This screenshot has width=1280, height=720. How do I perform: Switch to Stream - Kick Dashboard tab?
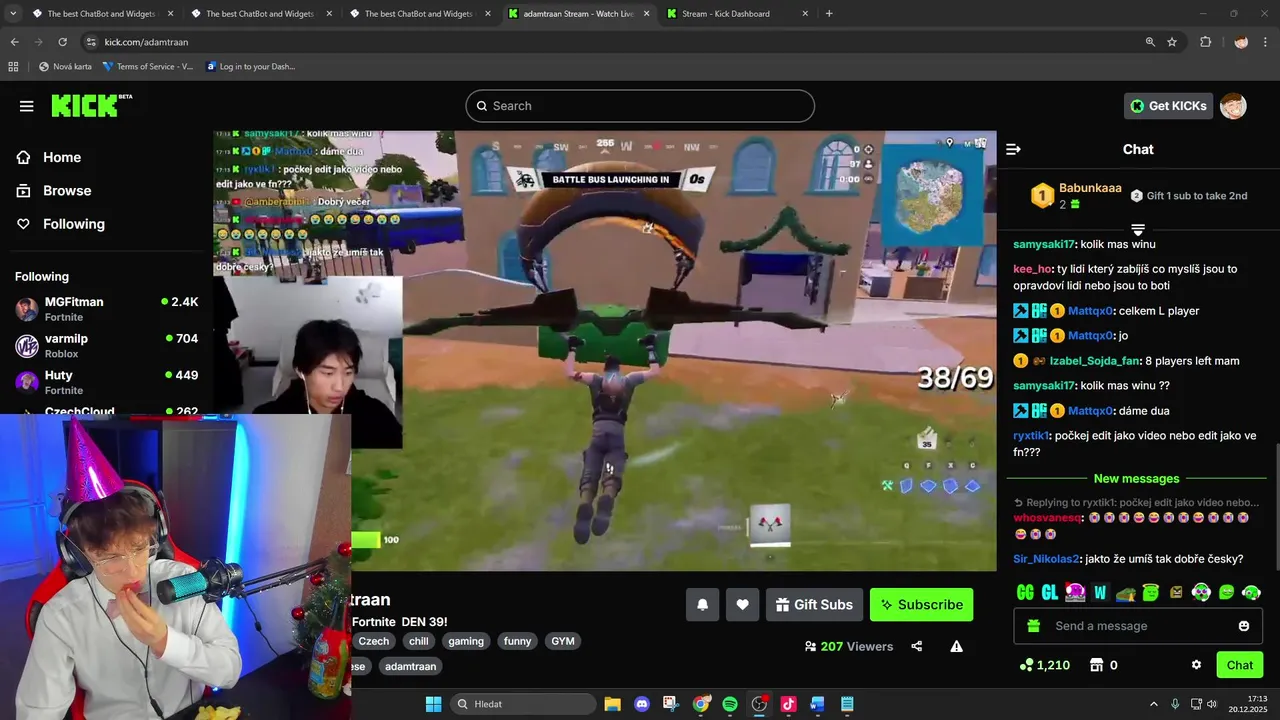tap(738, 14)
